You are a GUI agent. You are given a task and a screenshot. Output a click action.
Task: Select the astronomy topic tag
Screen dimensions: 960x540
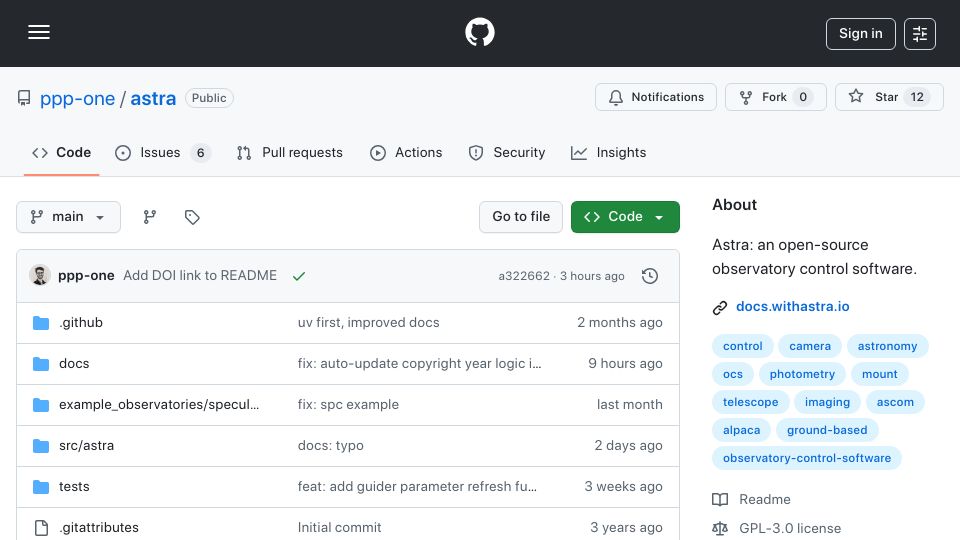tap(887, 347)
